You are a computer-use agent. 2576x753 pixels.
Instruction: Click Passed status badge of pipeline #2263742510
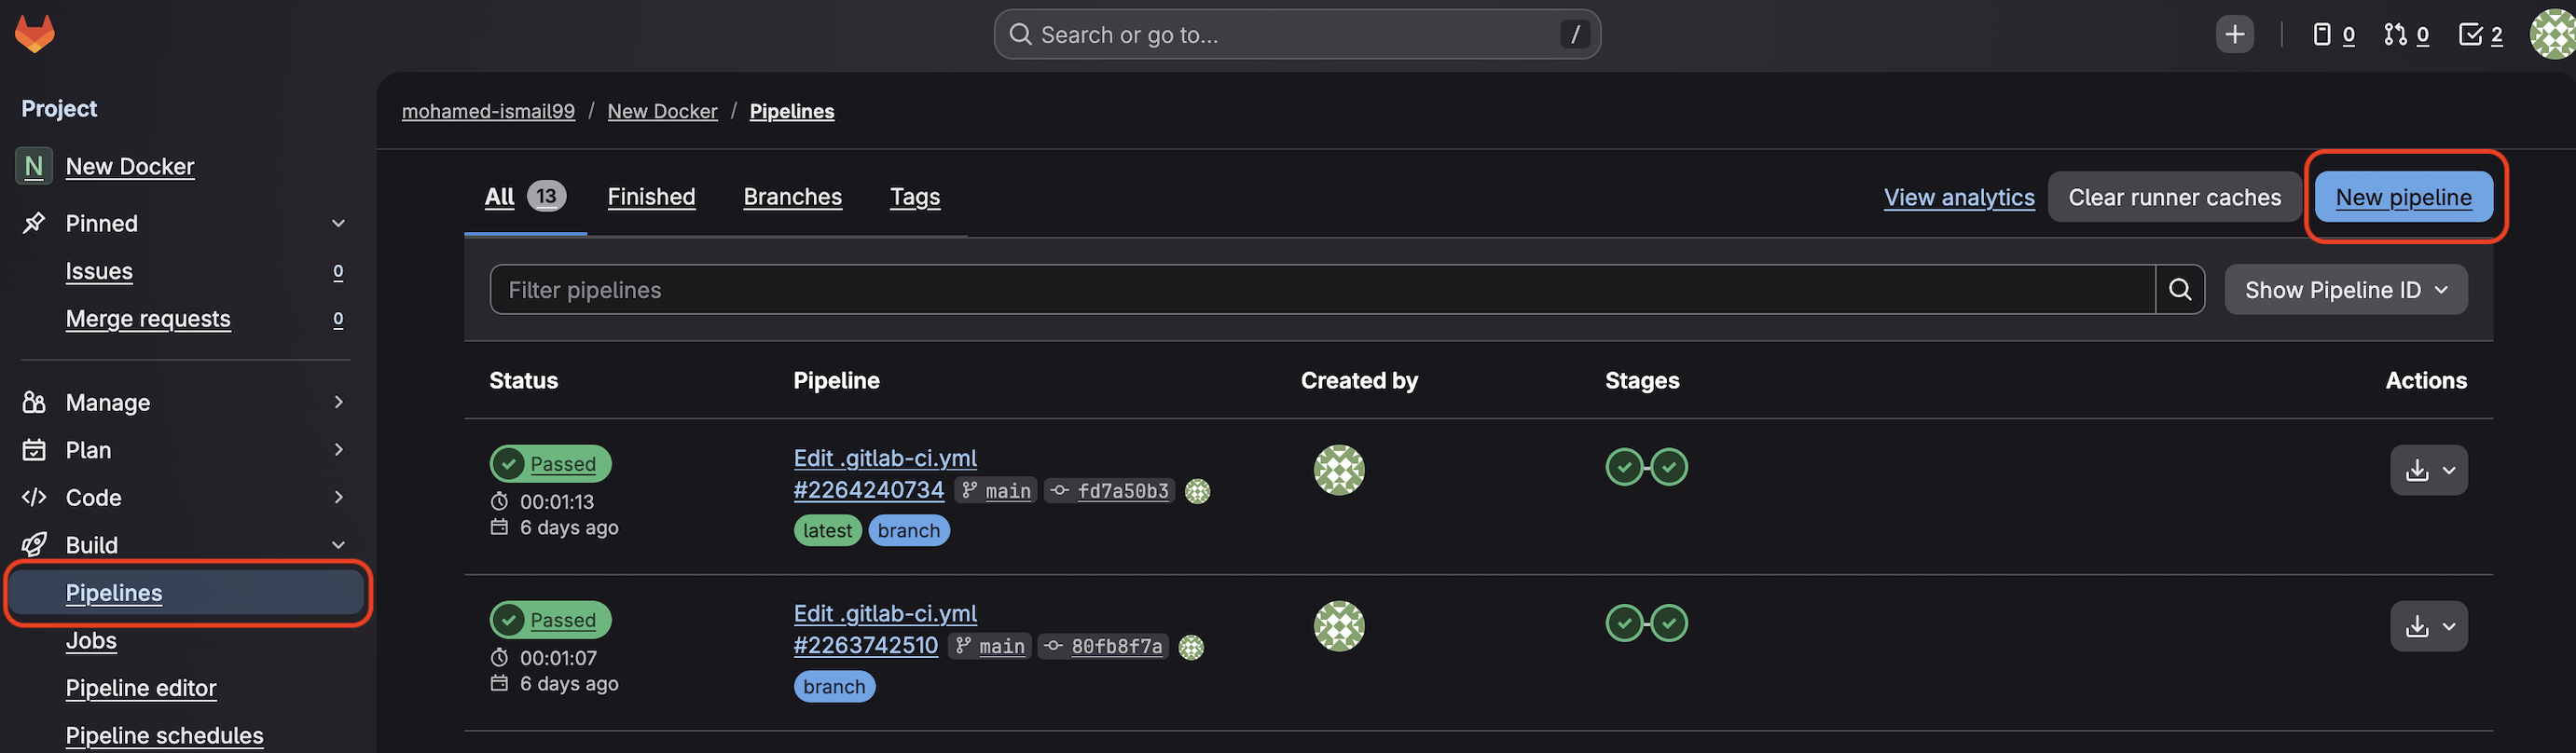[550, 620]
